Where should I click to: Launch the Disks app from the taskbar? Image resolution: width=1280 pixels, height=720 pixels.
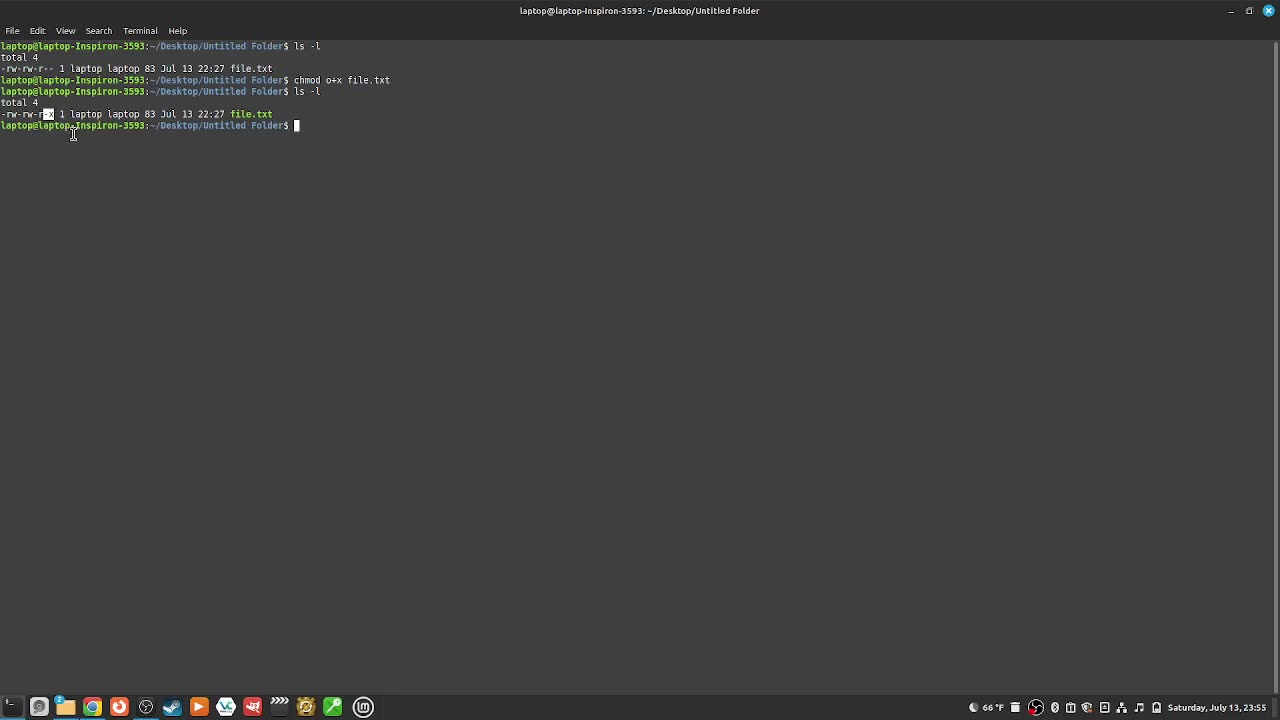(39, 707)
